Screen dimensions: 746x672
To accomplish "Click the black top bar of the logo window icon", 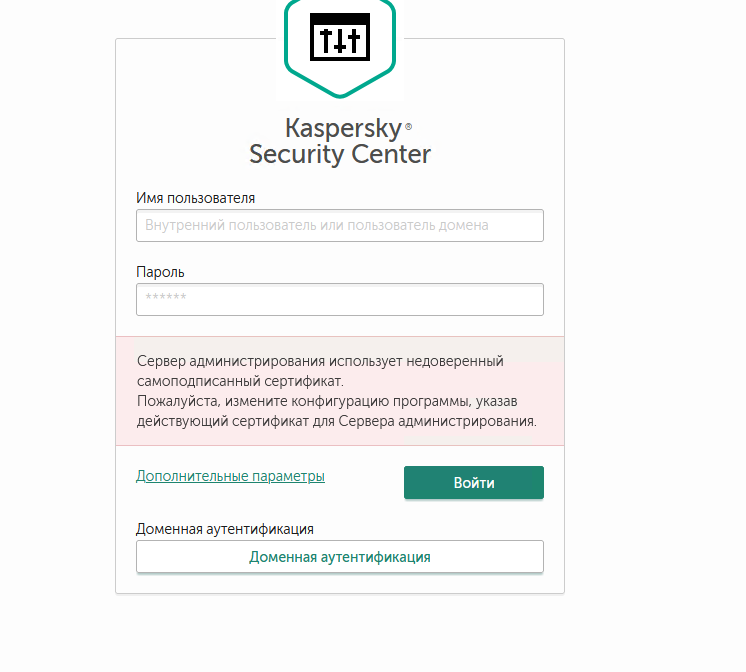I will click(x=340, y=20).
